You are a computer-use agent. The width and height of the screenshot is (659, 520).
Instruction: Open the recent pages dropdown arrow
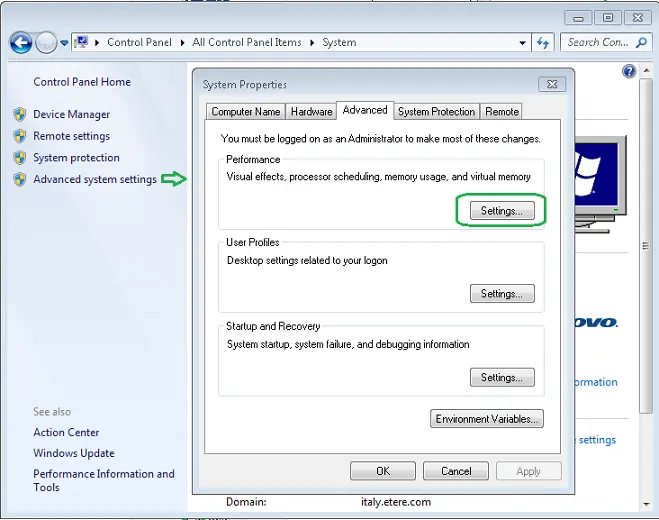point(65,43)
